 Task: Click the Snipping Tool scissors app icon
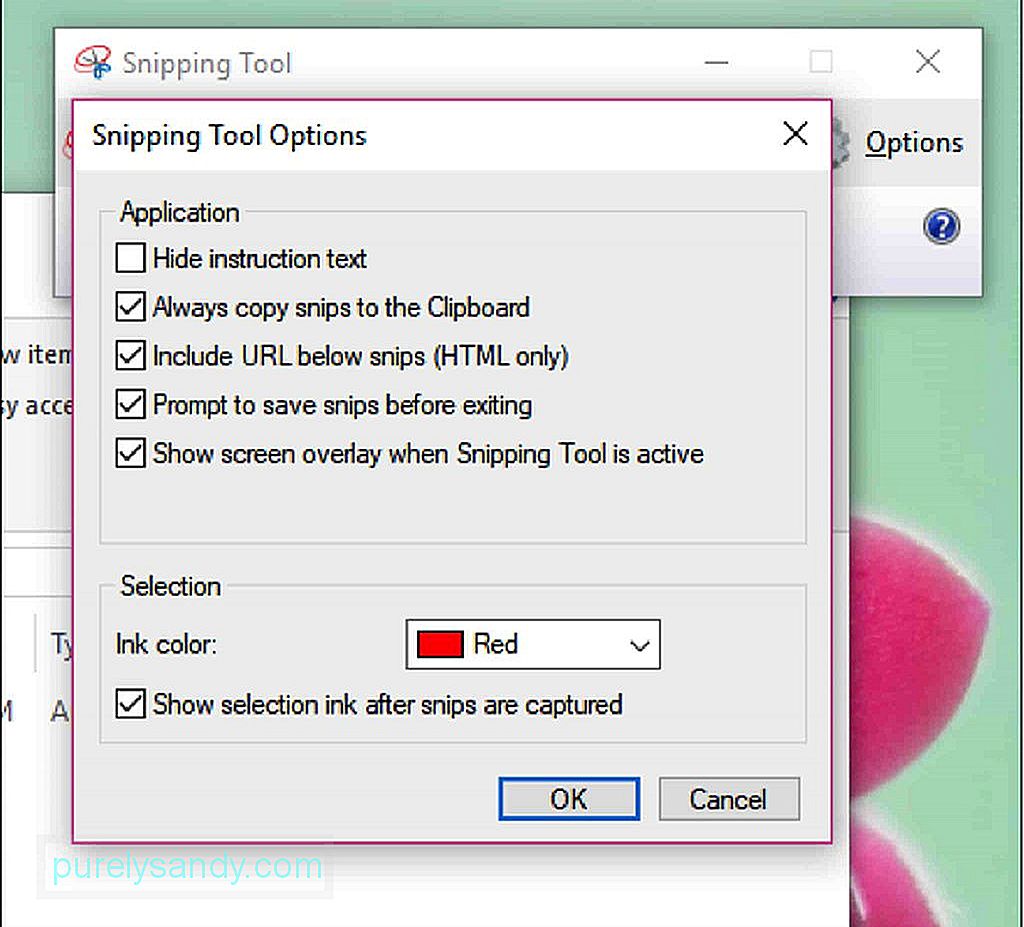coord(93,63)
